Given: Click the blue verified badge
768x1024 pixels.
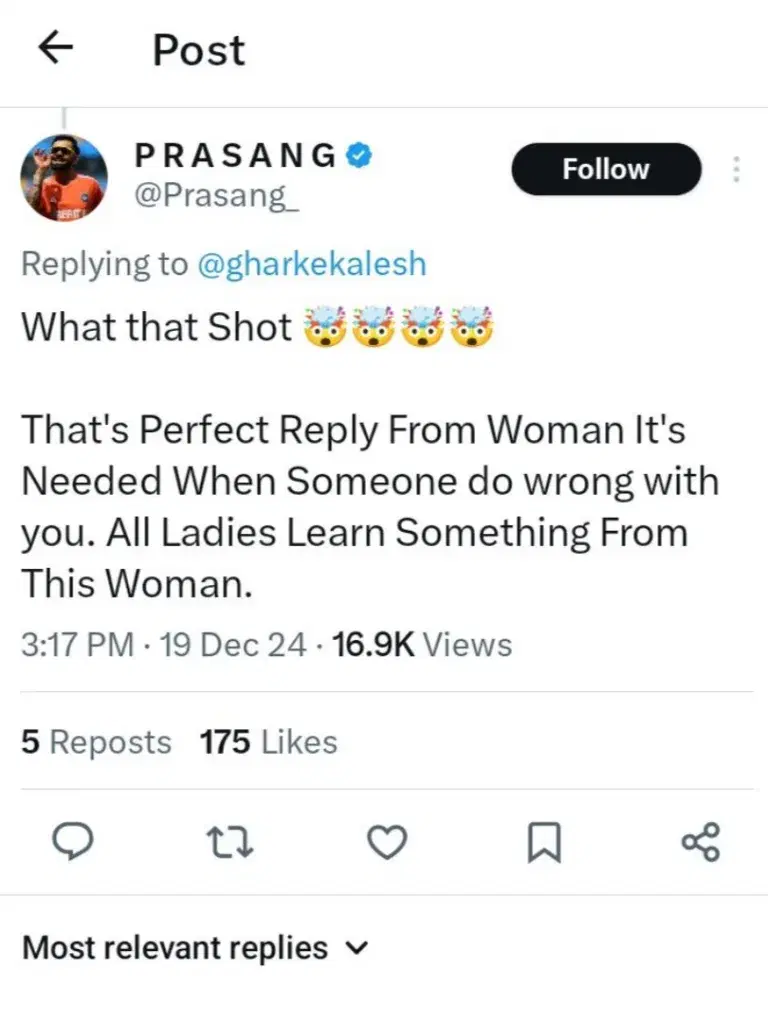Looking at the screenshot, I should (360, 155).
